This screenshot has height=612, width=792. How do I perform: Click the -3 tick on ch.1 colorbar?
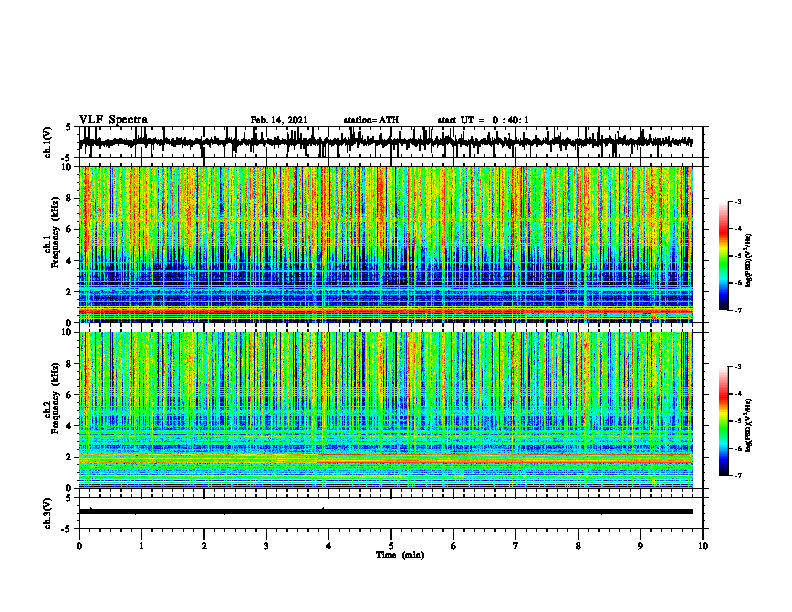click(738, 201)
